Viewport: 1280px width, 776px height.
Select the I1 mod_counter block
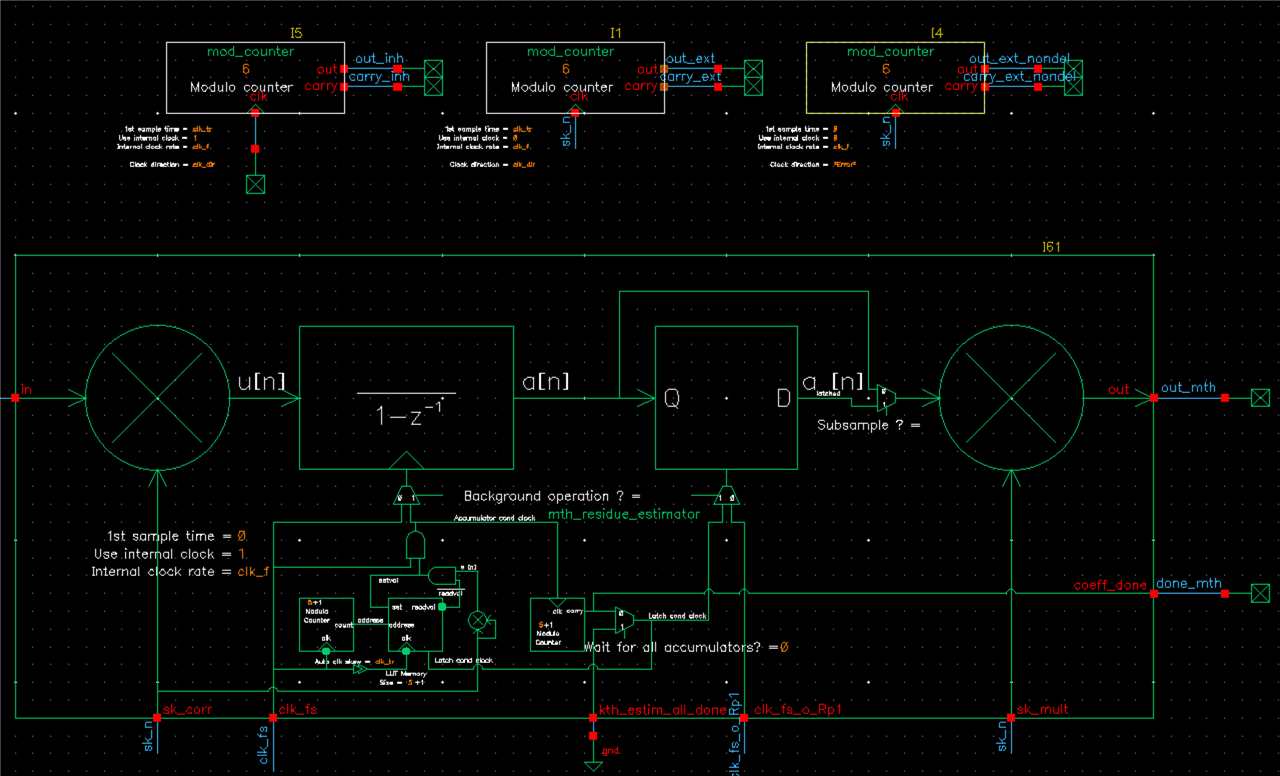tap(575, 78)
